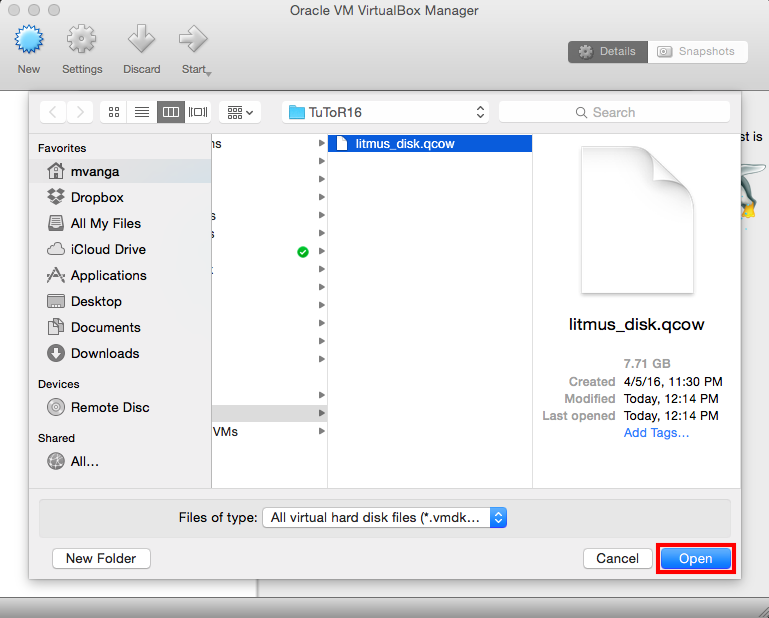This screenshot has width=769, height=618.
Task: Click the large file preview thumbnail
Action: (x=637, y=220)
